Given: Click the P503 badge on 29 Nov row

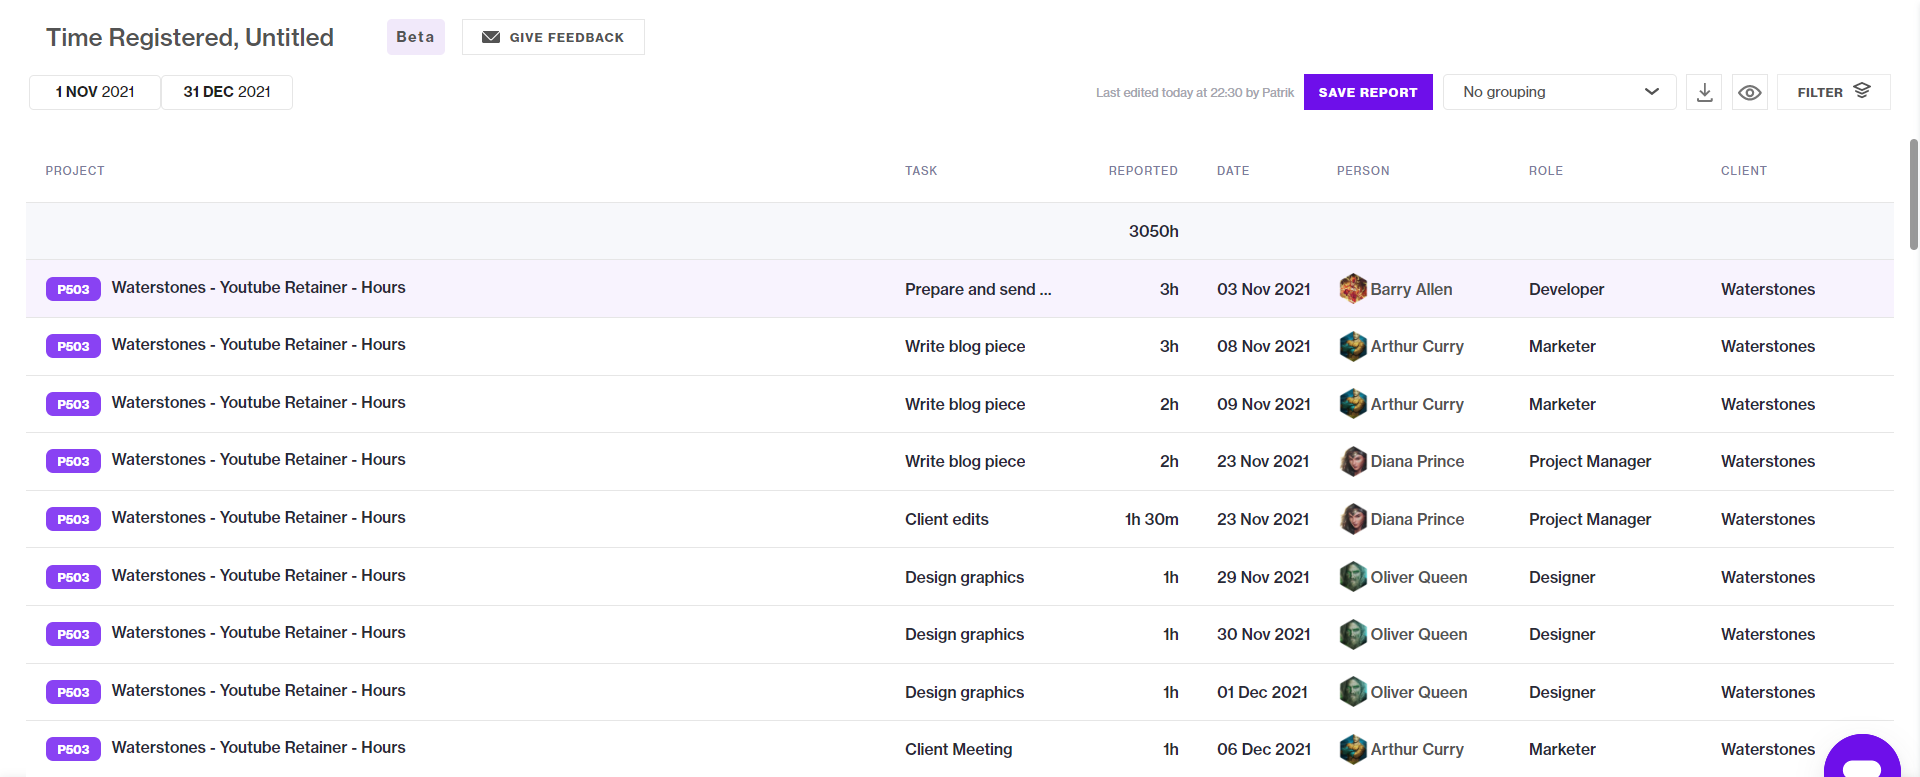Looking at the screenshot, I should point(73,577).
